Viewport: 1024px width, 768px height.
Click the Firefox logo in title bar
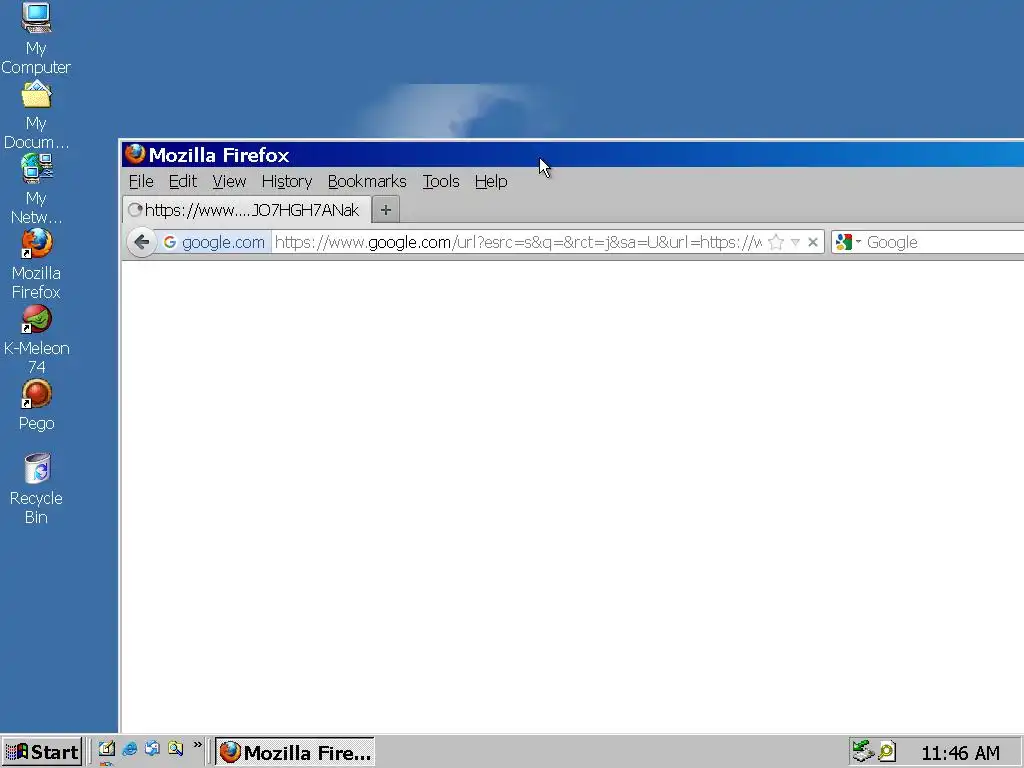click(x=135, y=154)
